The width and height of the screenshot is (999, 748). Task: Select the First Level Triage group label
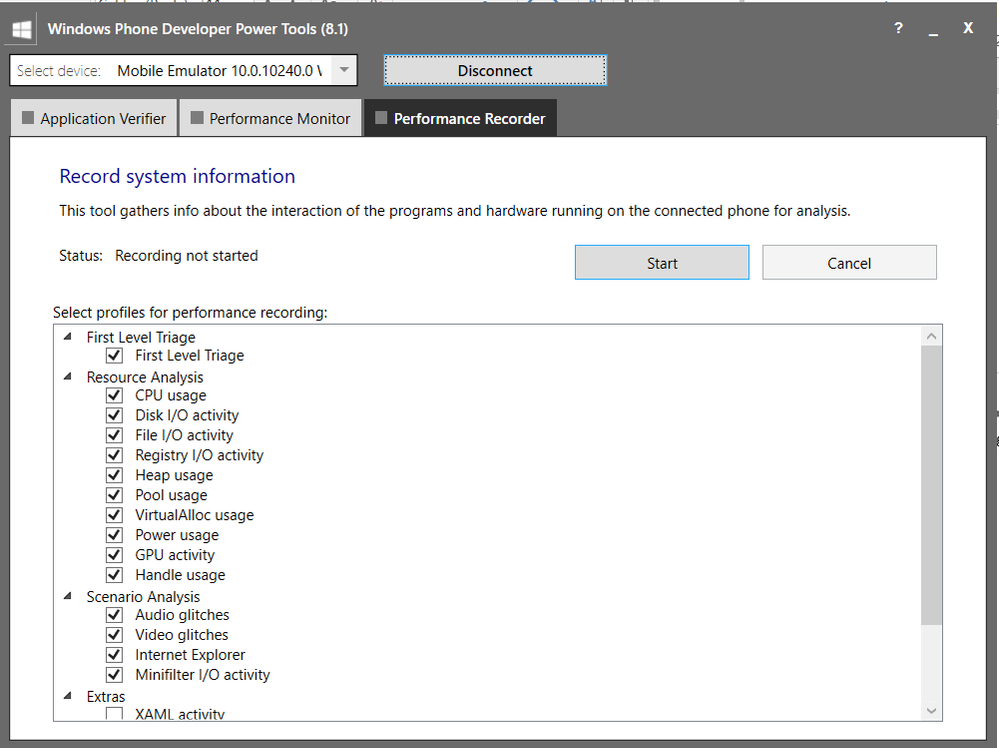coord(141,337)
